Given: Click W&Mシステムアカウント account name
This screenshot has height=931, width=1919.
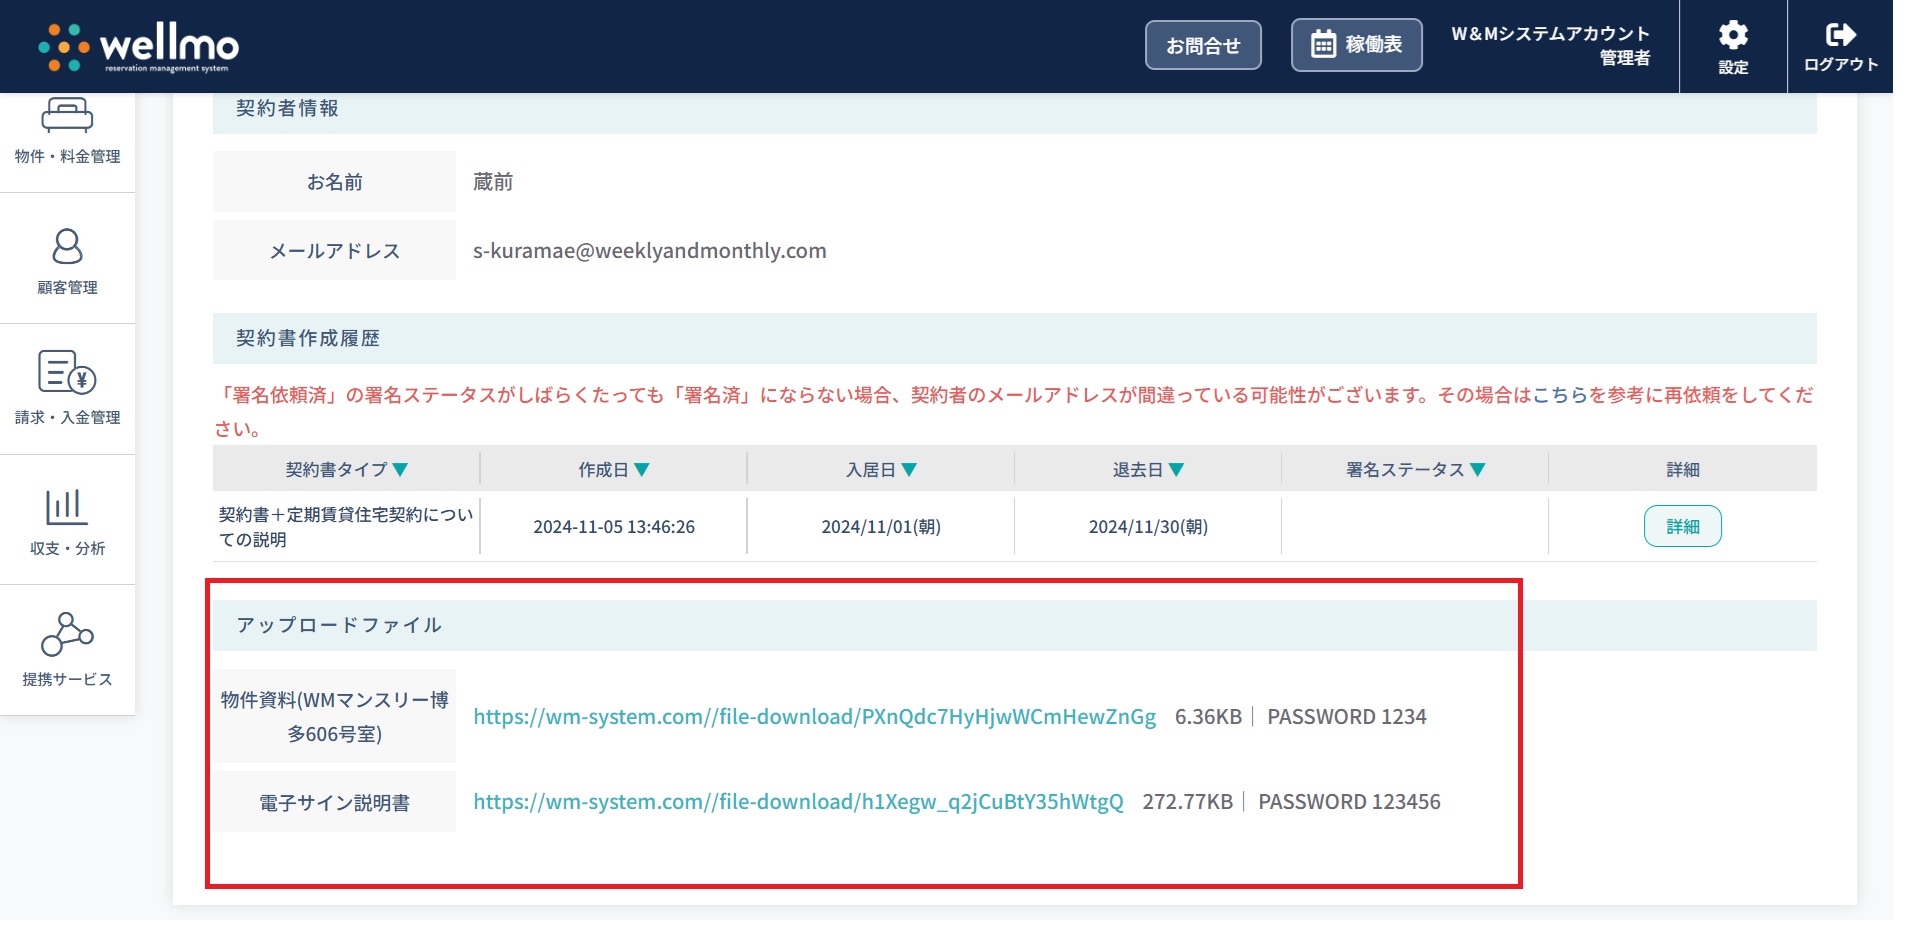Looking at the screenshot, I should click(x=1550, y=33).
